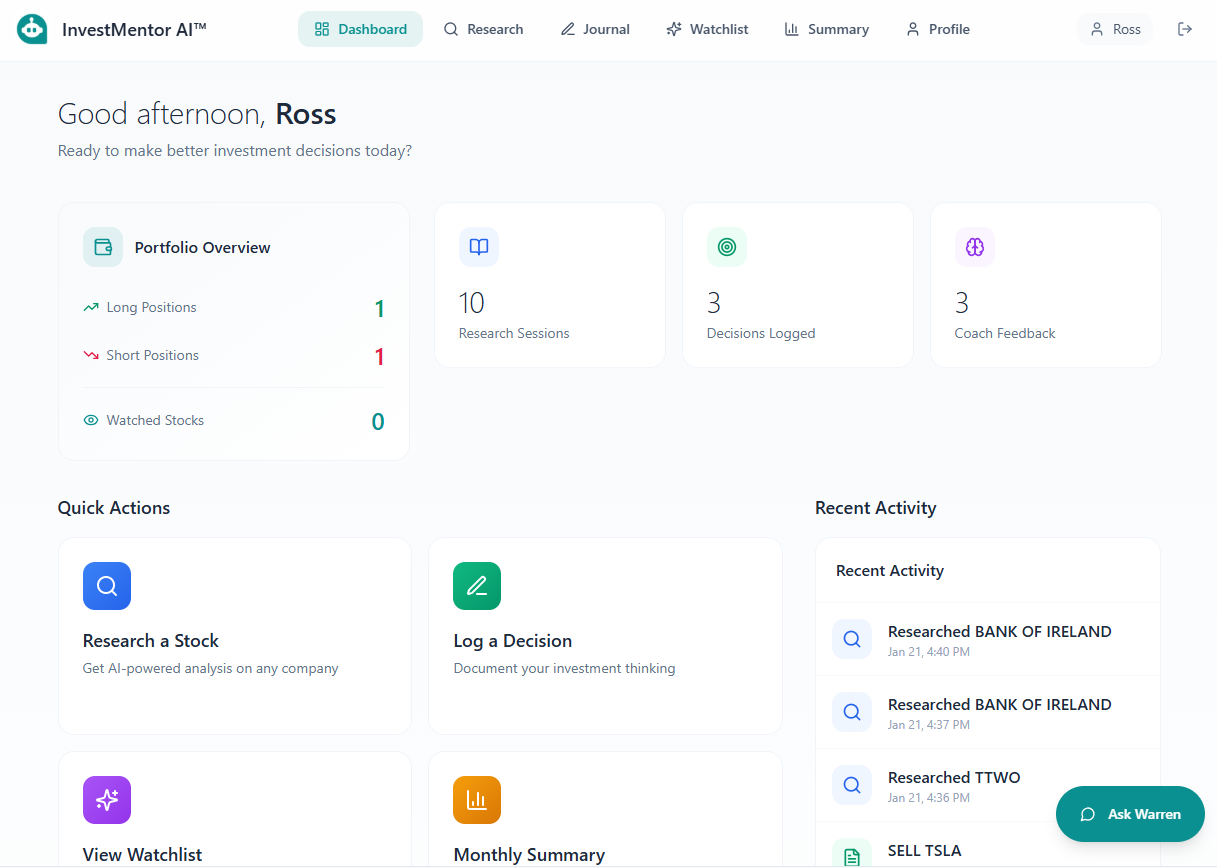Click the Researched TTWO activity entry
Screen dimensions: 1217x868
point(988,785)
